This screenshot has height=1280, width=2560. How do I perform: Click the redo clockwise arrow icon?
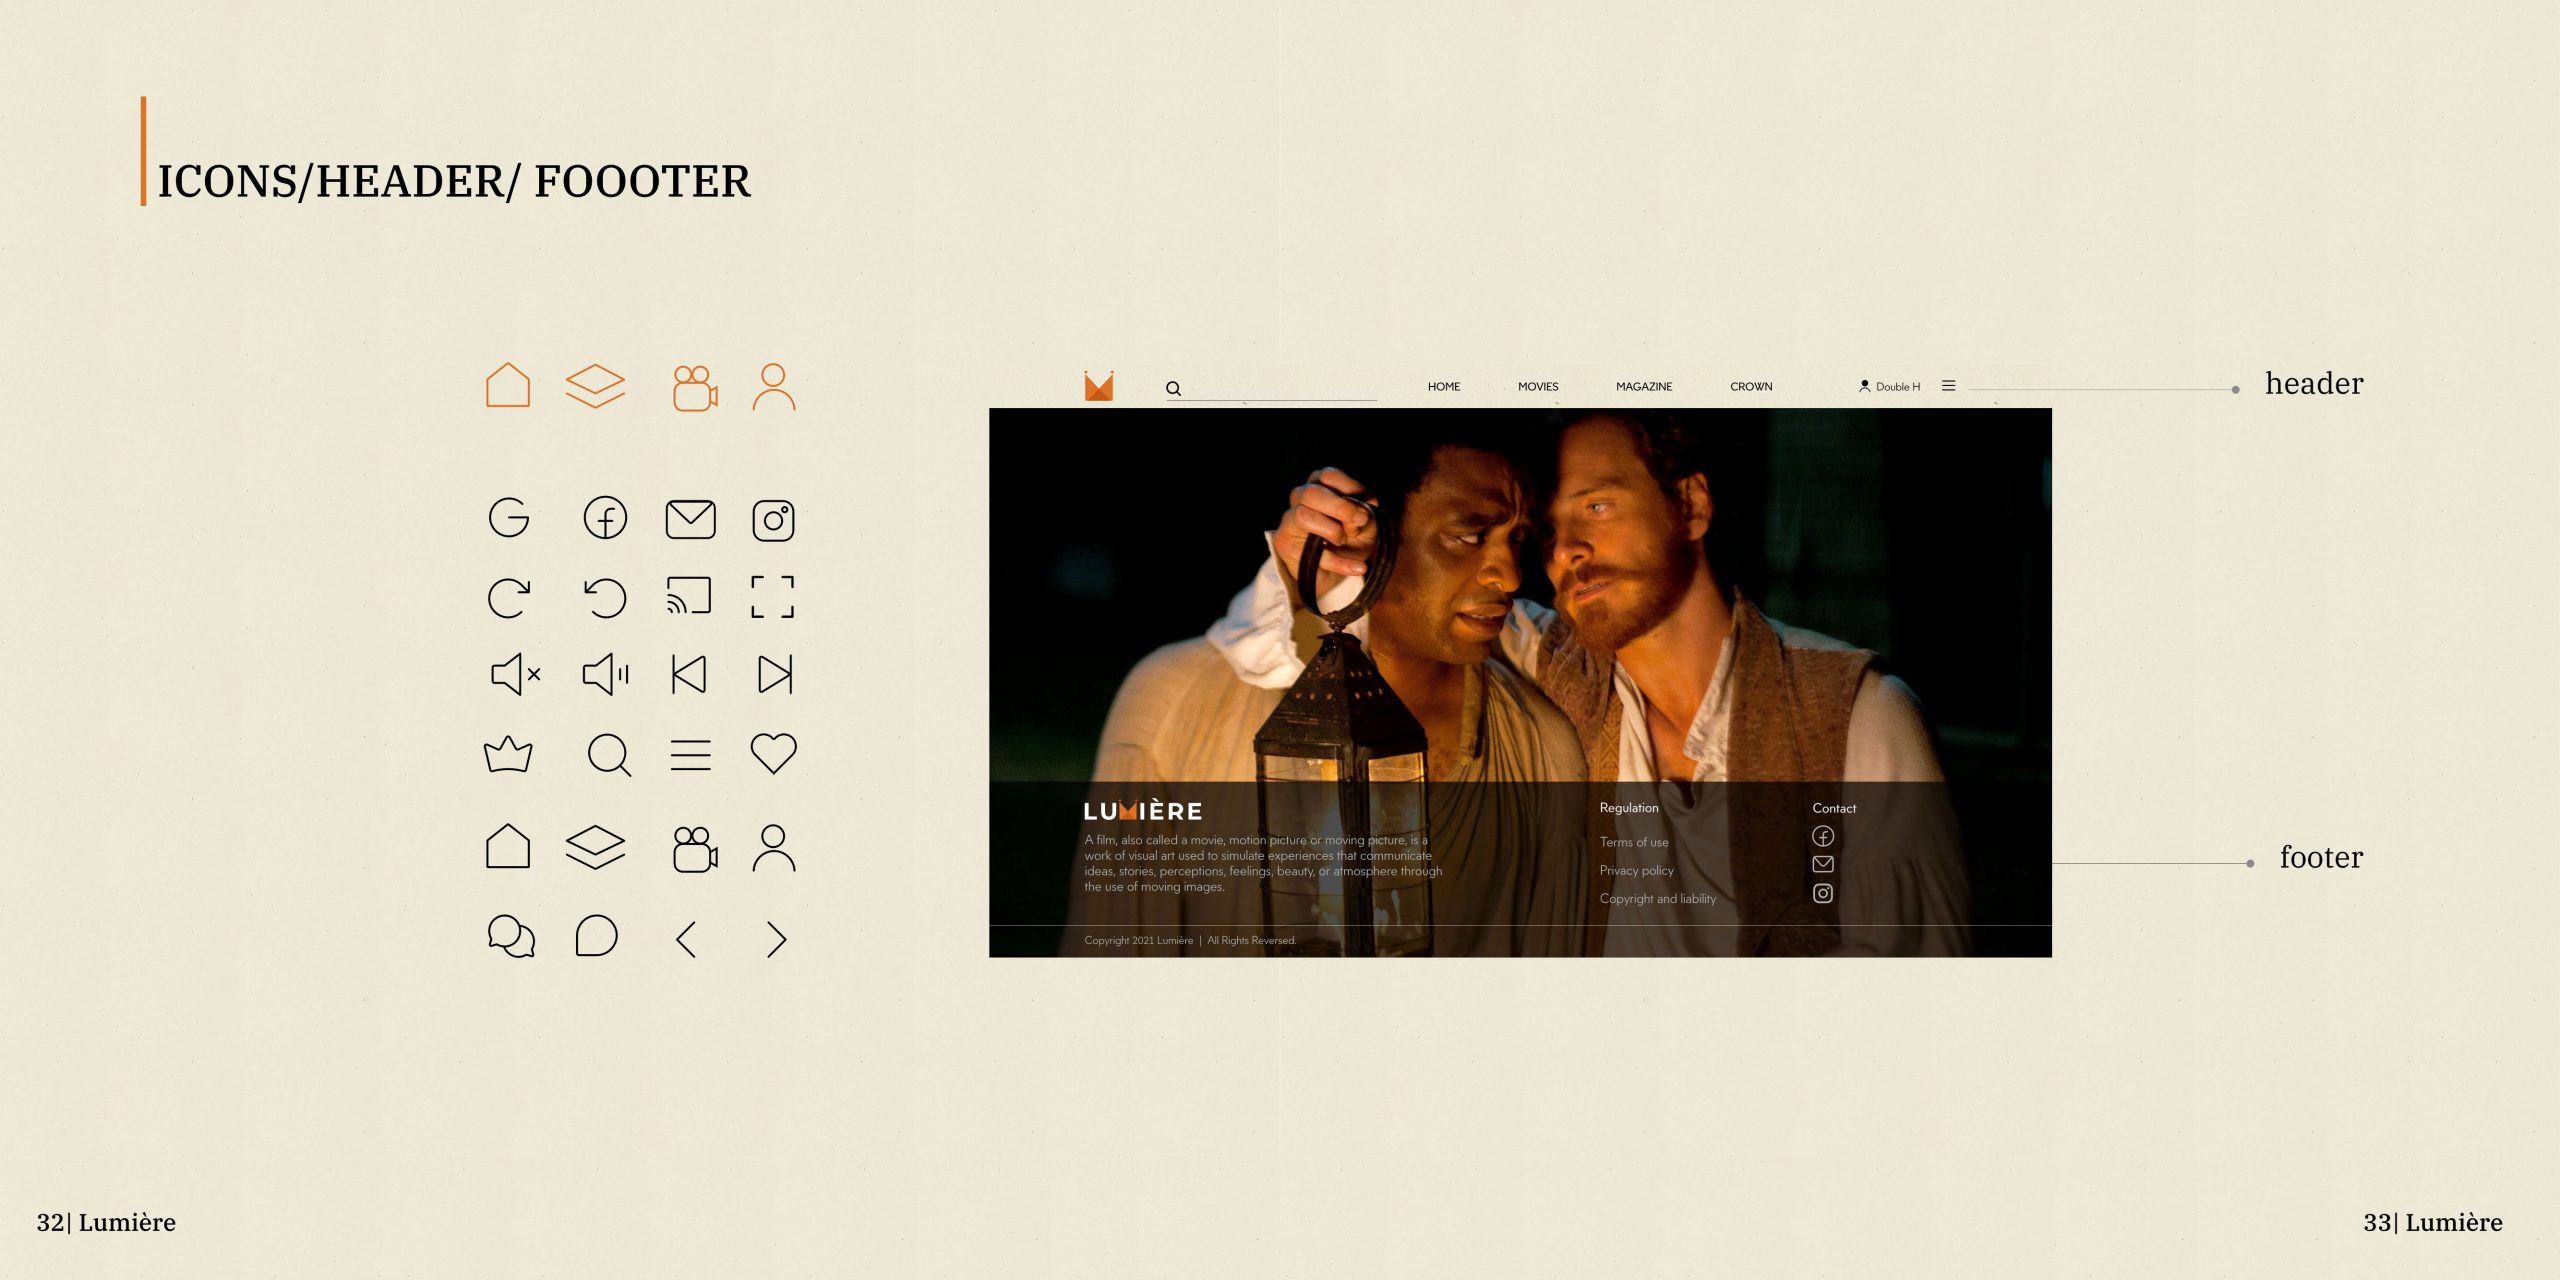tap(509, 598)
